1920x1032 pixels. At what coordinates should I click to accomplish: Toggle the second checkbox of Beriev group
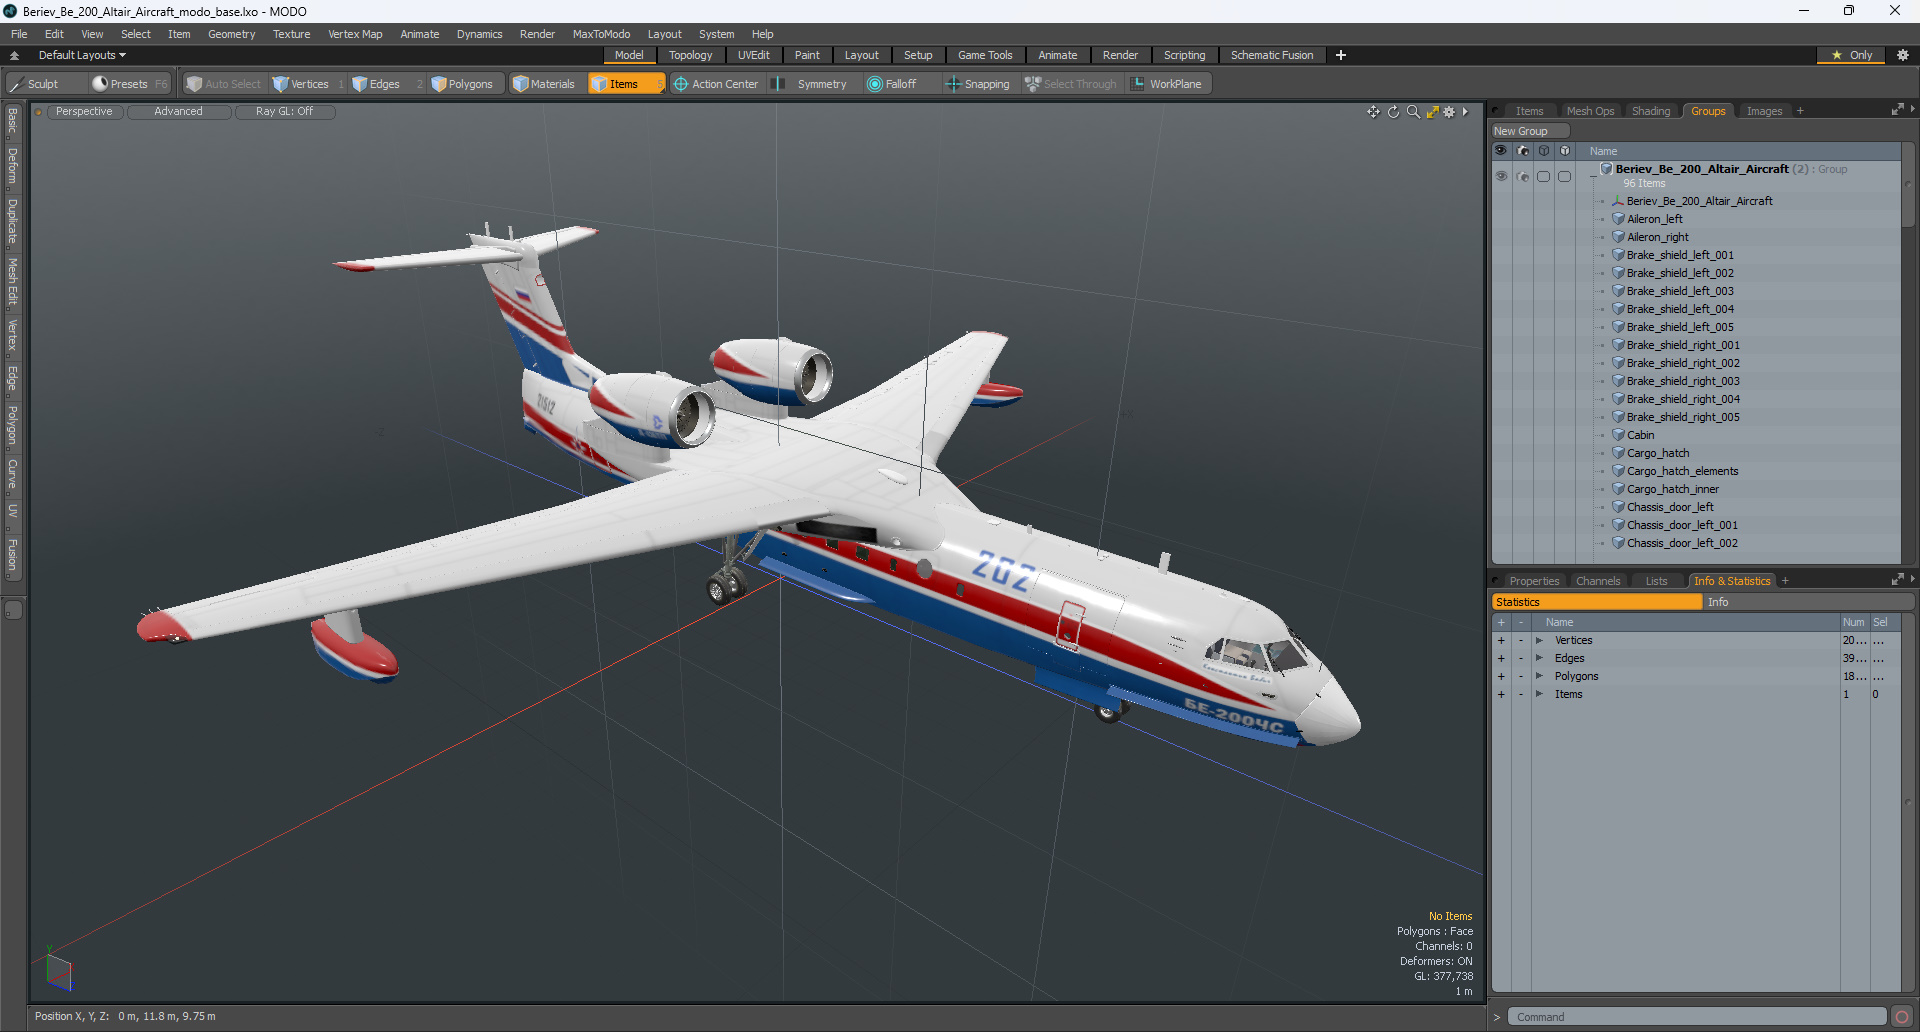[x=1565, y=176]
